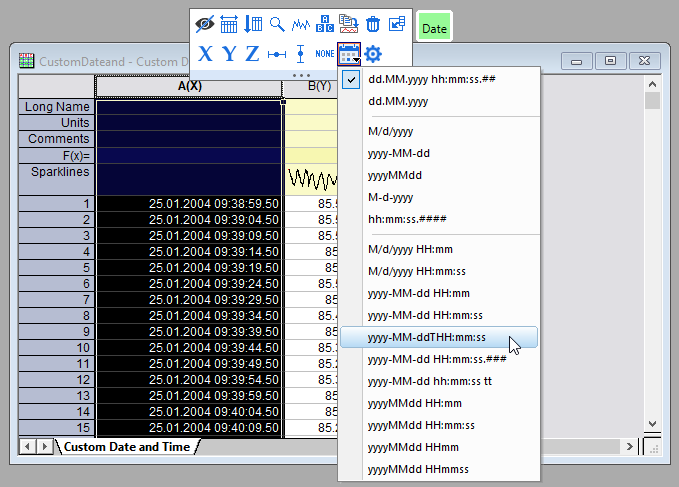
Task: Click the vertical scrollbar down arrow
Action: click(x=653, y=424)
